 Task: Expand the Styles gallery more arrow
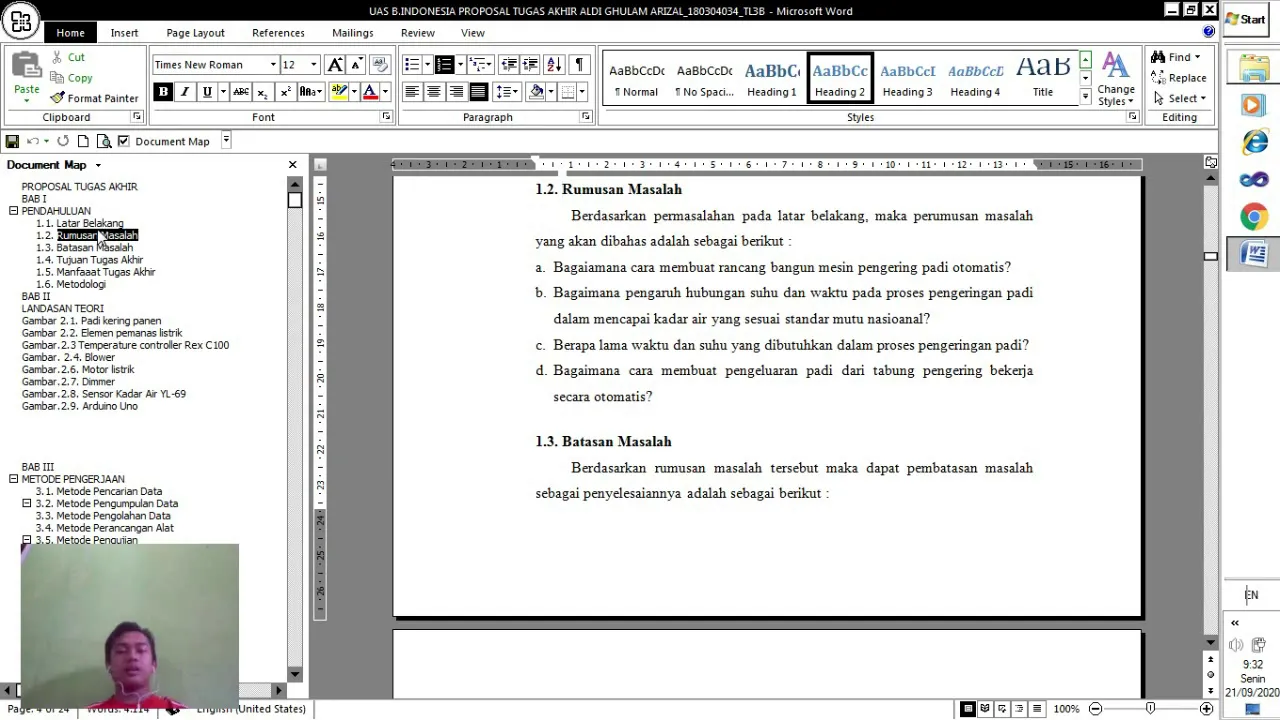[1085, 97]
